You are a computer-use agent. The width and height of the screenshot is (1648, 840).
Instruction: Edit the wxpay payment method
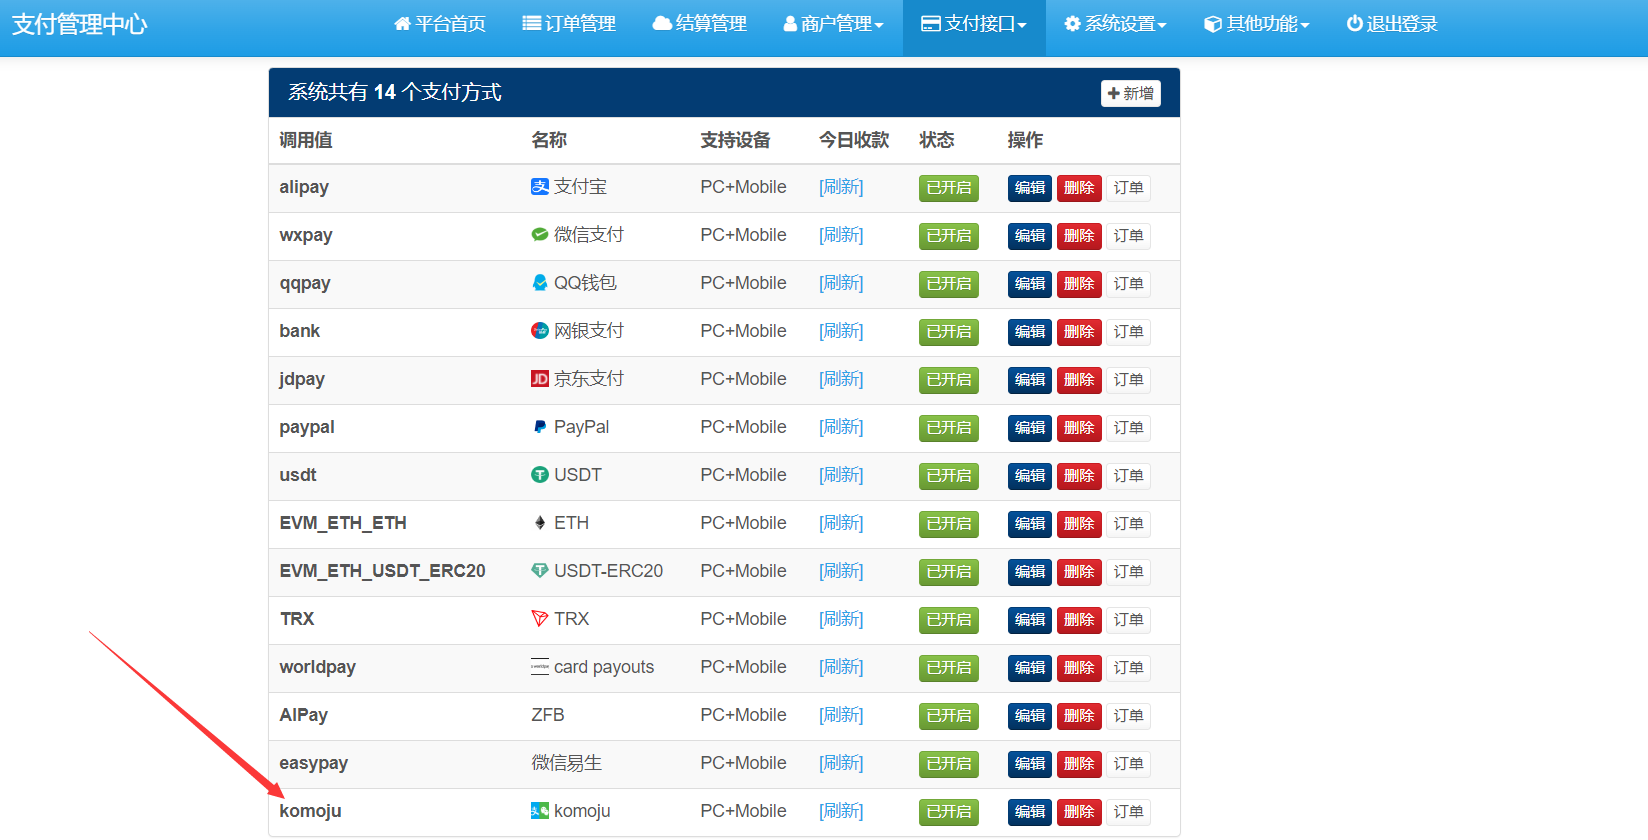click(x=1030, y=236)
